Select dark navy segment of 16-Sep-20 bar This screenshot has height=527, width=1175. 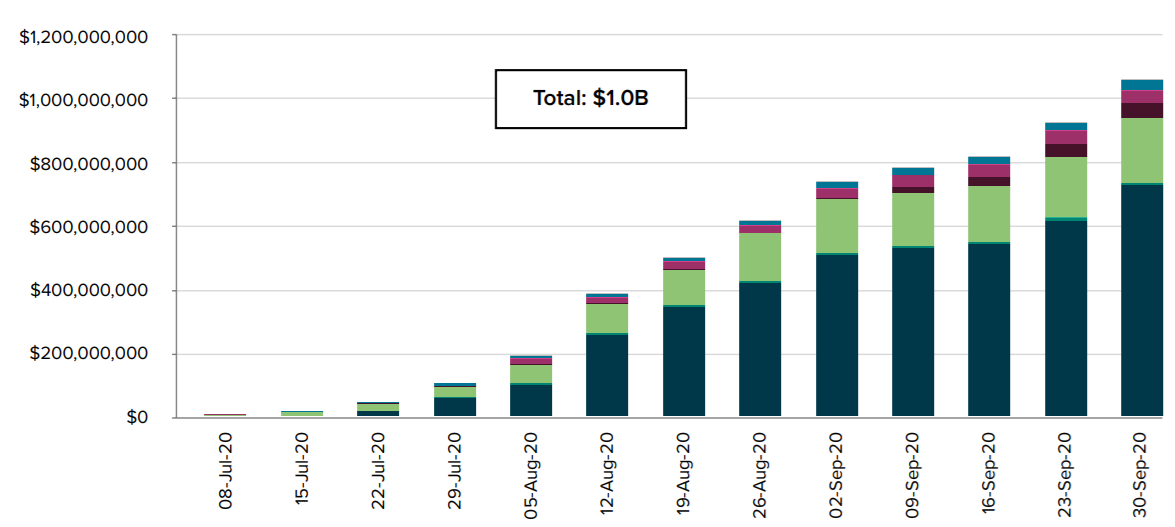(x=989, y=330)
